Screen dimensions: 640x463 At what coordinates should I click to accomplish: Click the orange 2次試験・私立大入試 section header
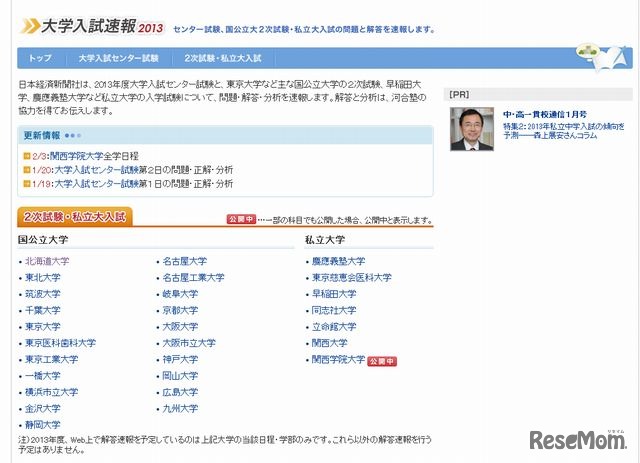click(75, 217)
